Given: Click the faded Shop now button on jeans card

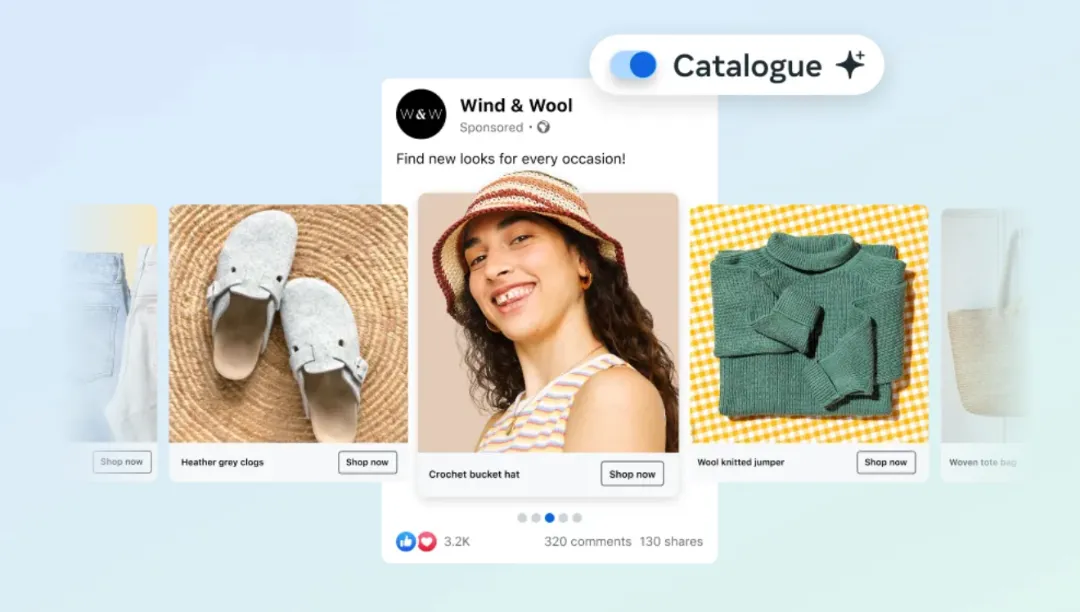Looking at the screenshot, I should (122, 461).
